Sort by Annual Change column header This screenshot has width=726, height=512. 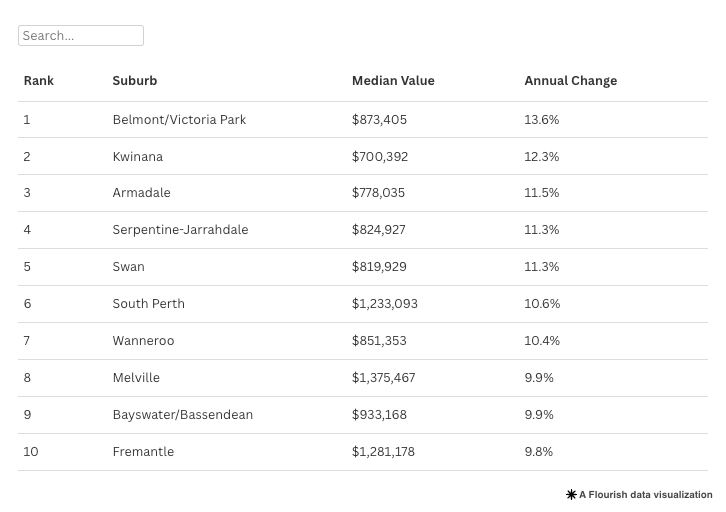(x=570, y=81)
